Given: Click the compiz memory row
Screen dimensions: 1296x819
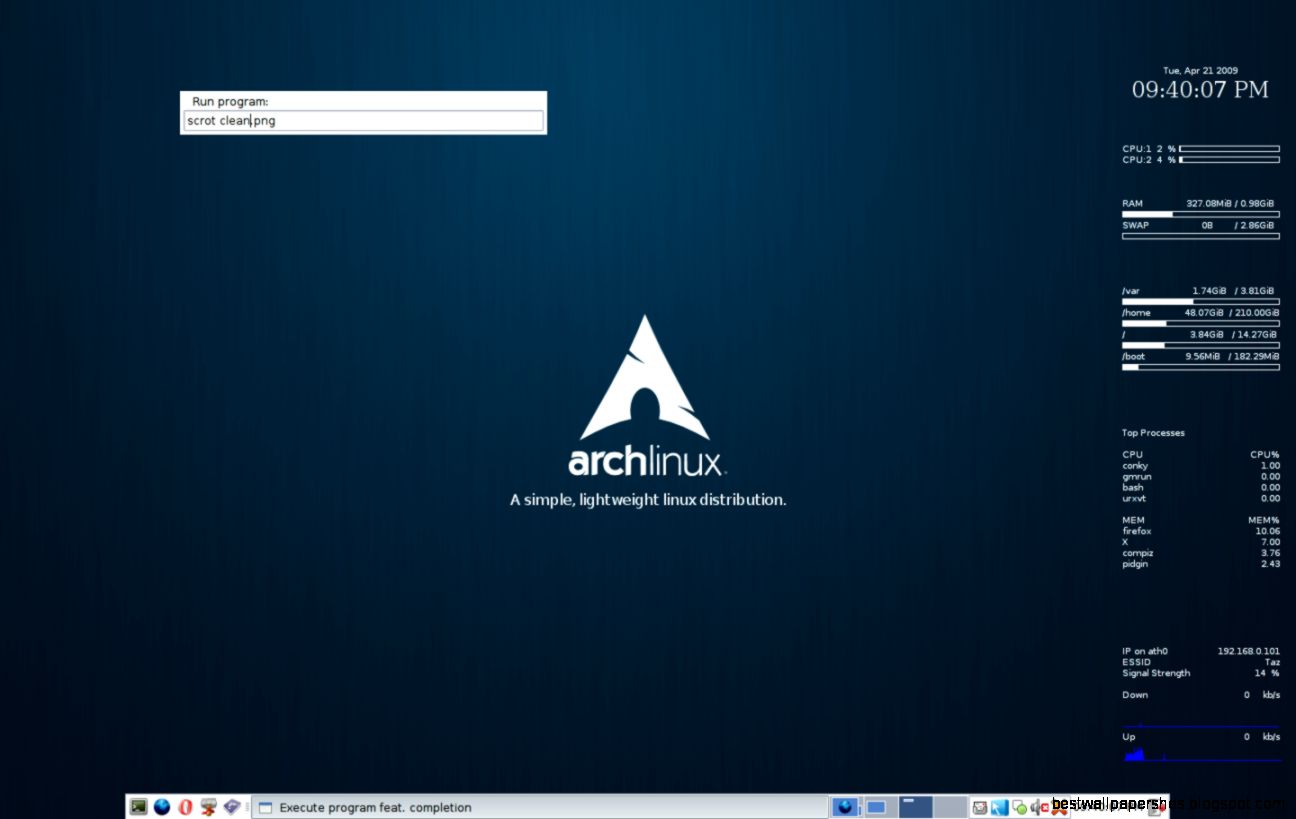Looking at the screenshot, I should click(1200, 553).
